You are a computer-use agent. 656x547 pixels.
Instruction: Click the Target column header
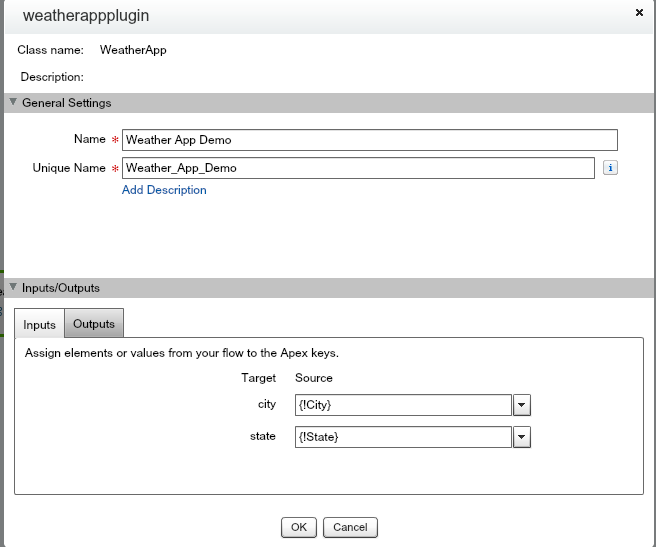258,378
